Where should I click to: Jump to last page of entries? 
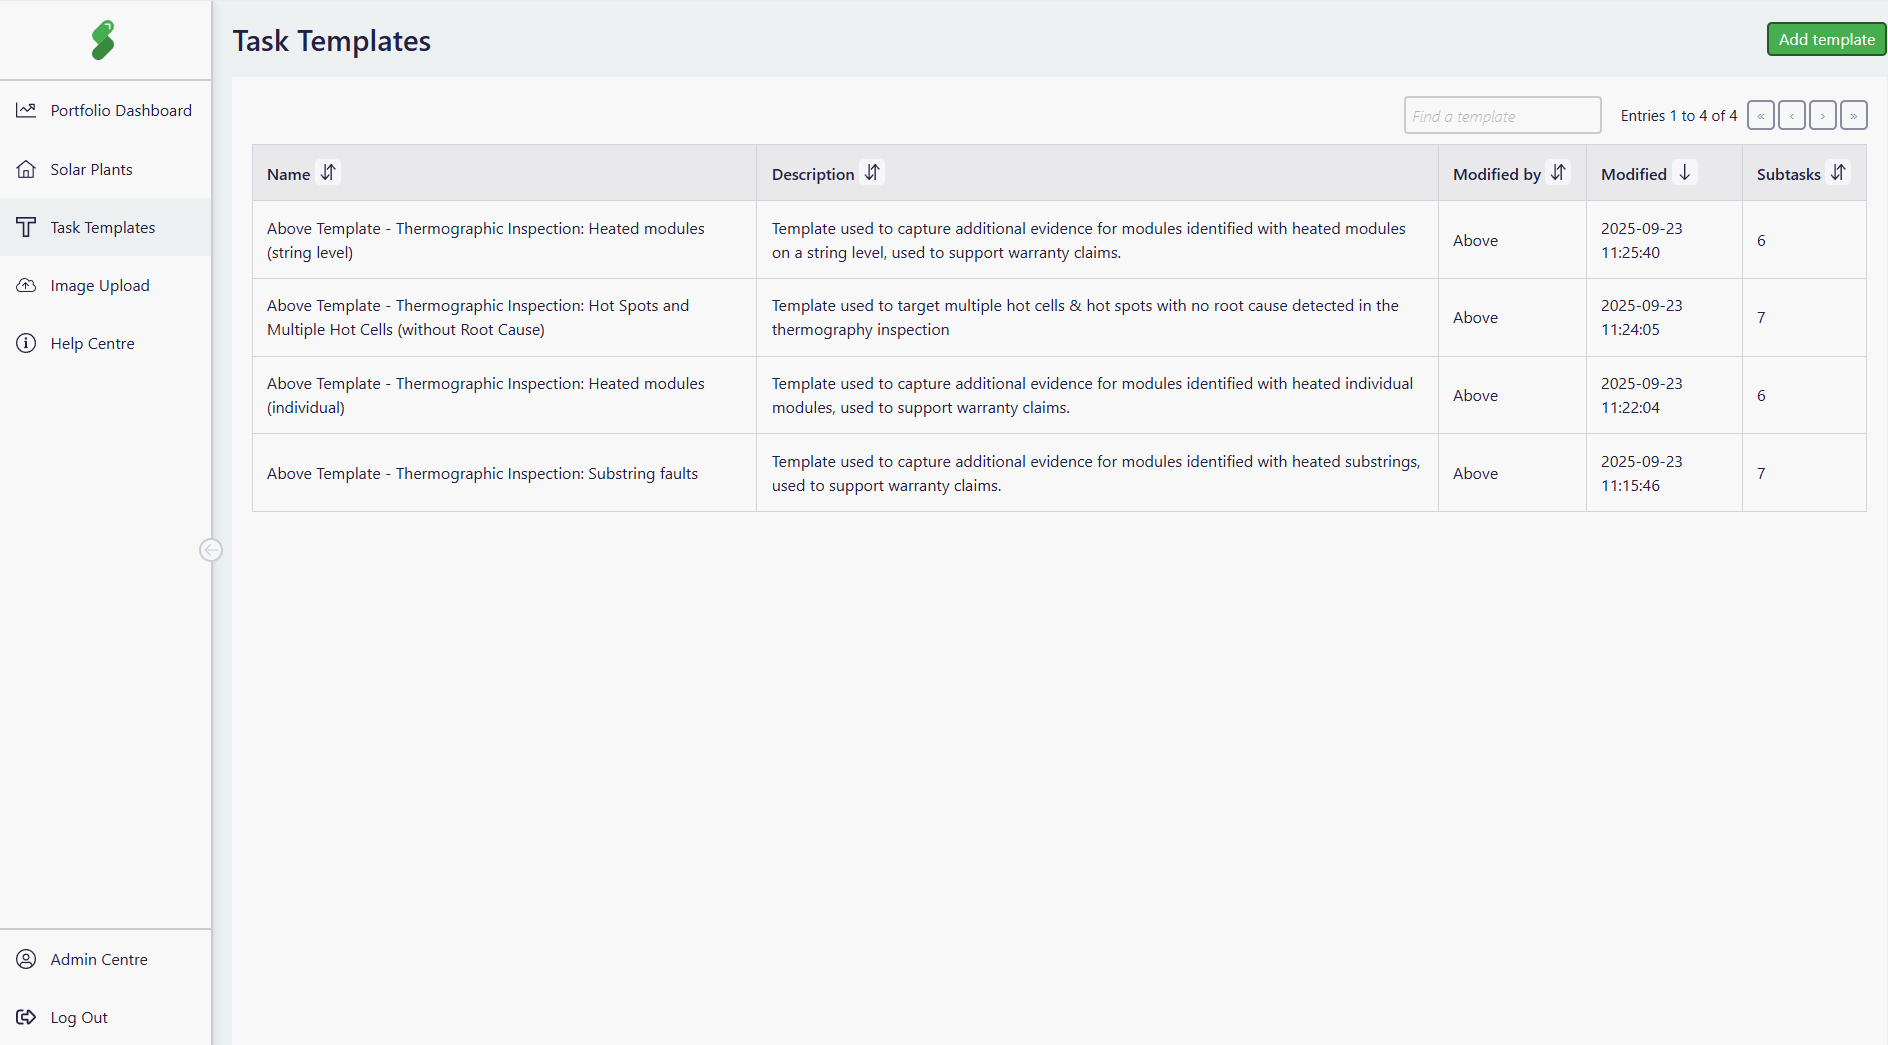1853,116
